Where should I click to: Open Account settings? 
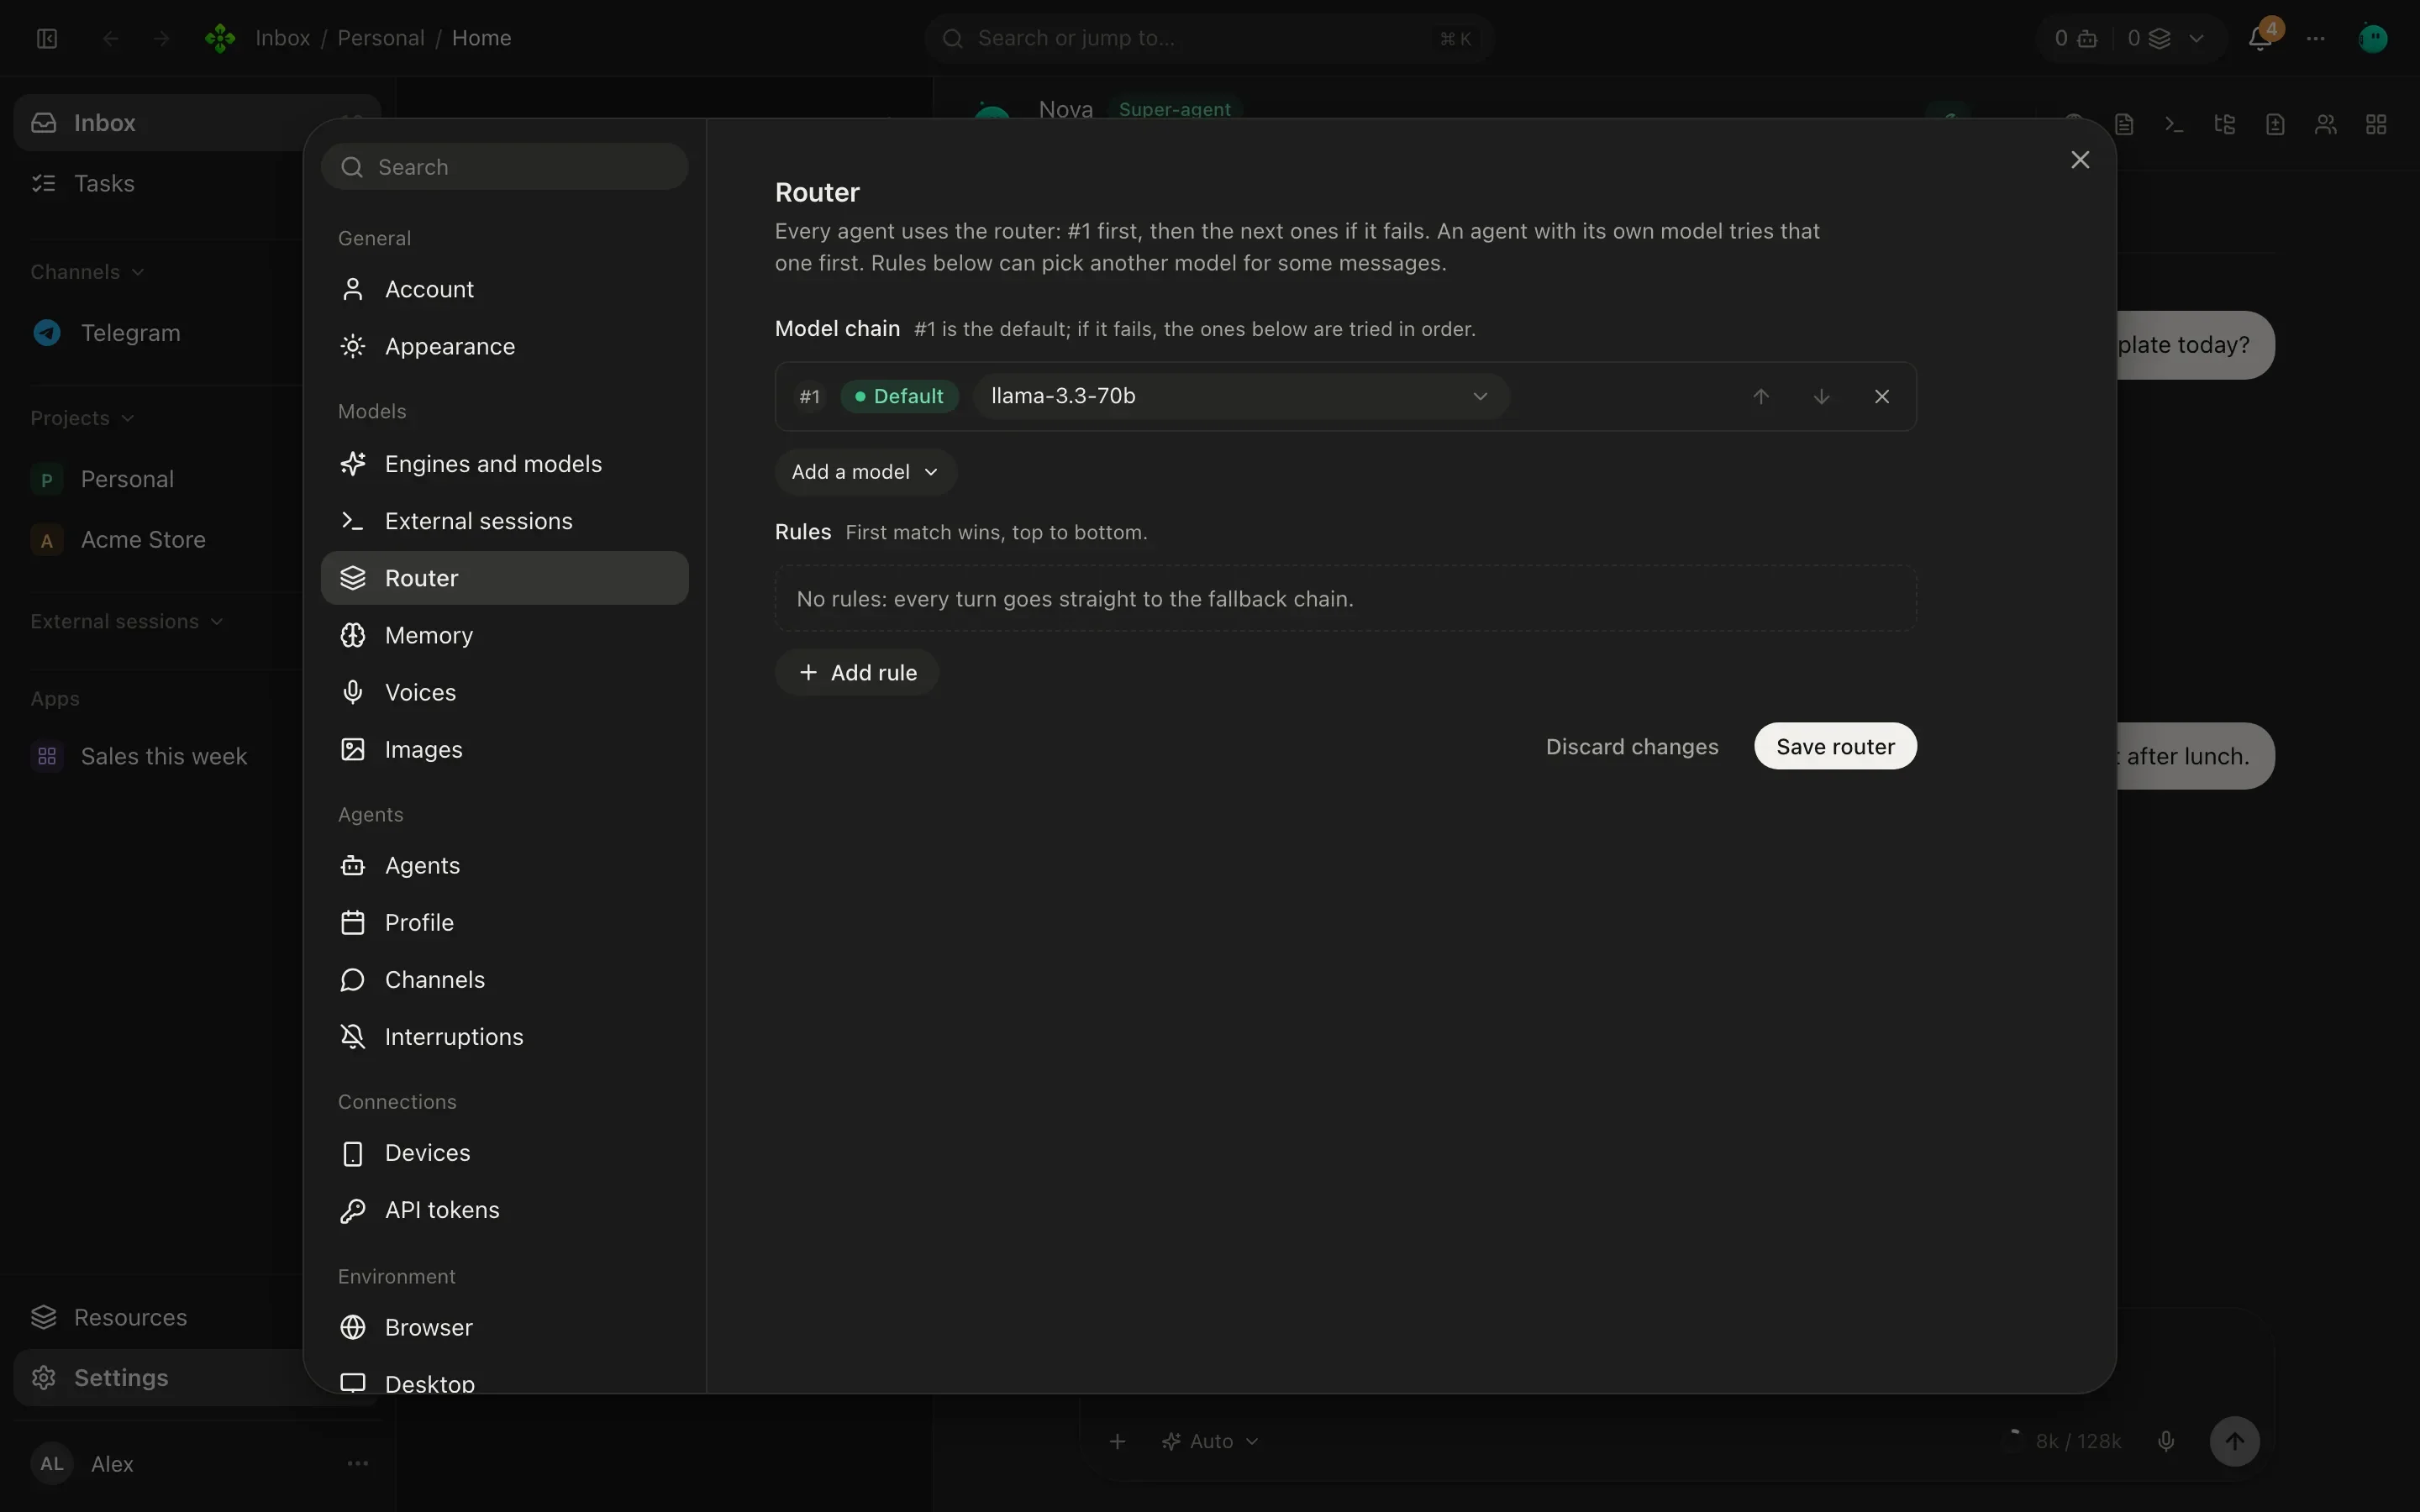point(504,289)
